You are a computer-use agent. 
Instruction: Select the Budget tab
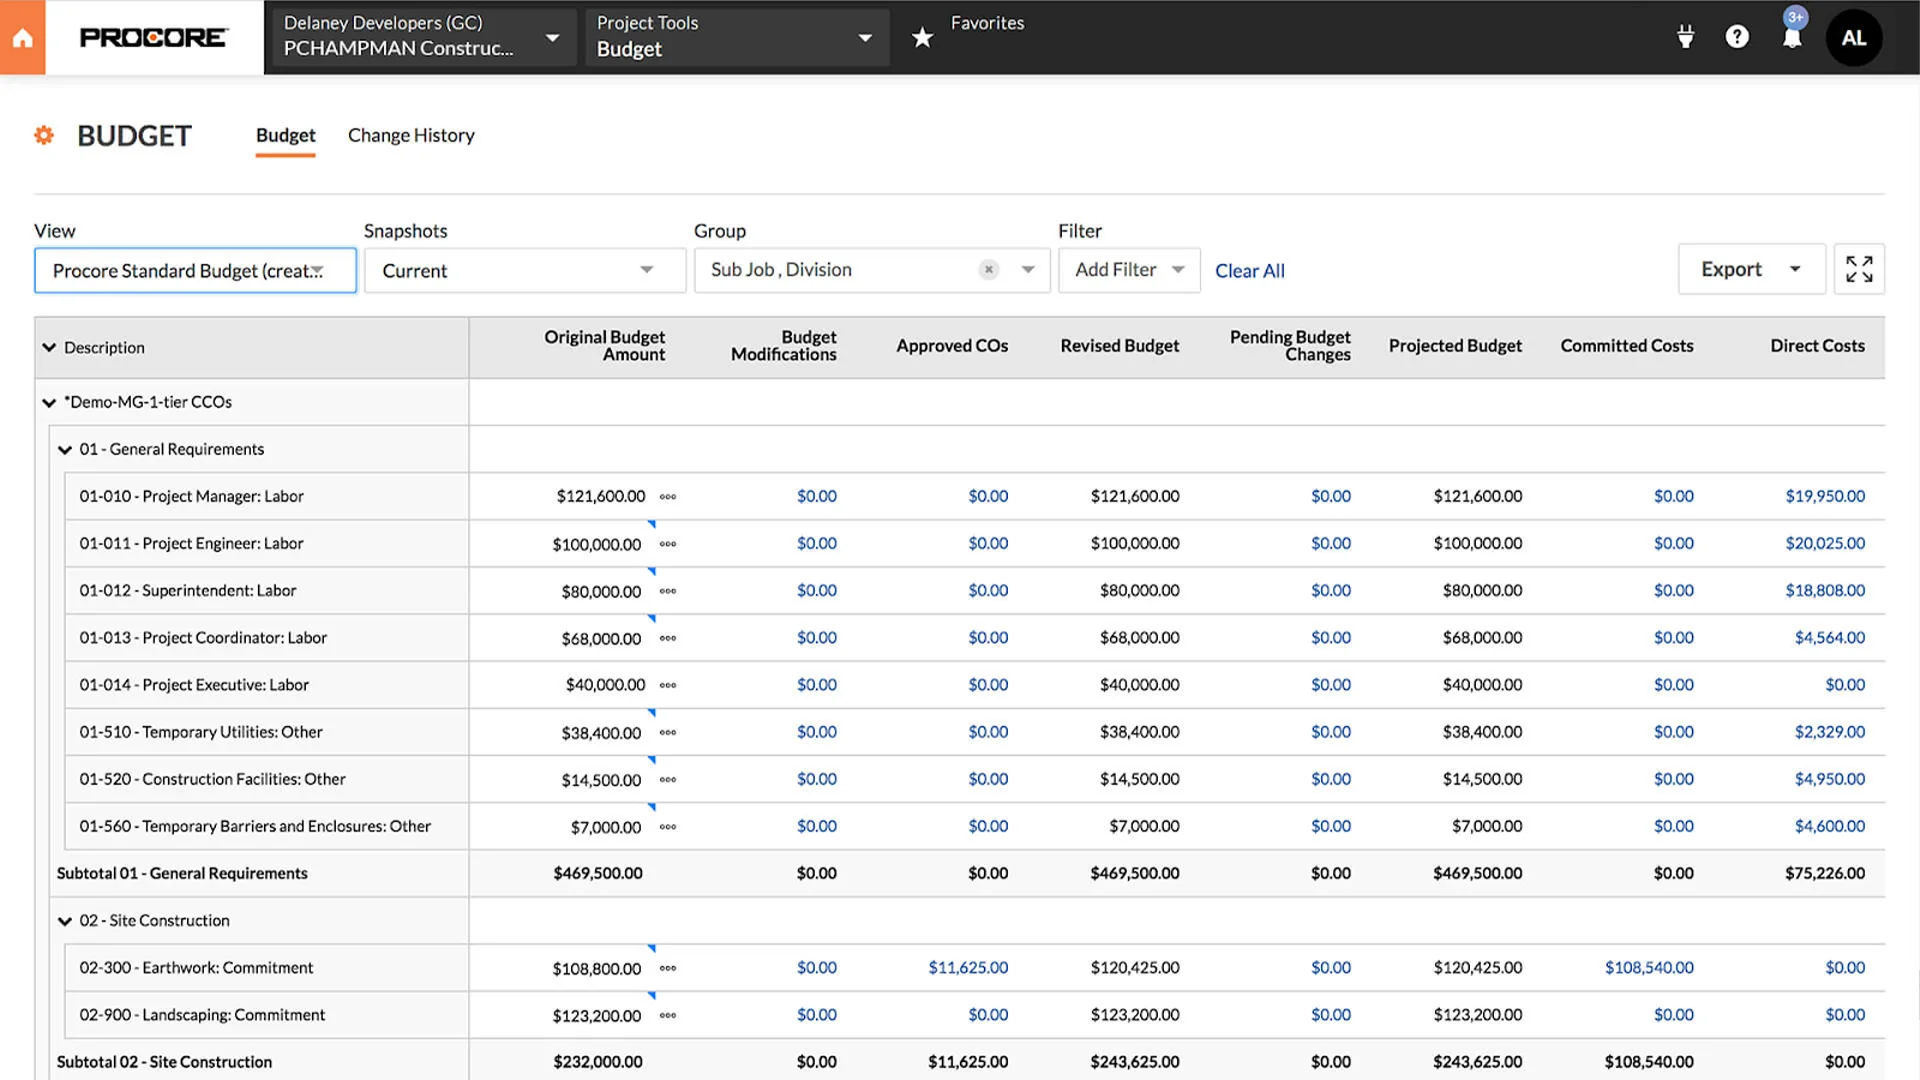pyautogui.click(x=285, y=135)
